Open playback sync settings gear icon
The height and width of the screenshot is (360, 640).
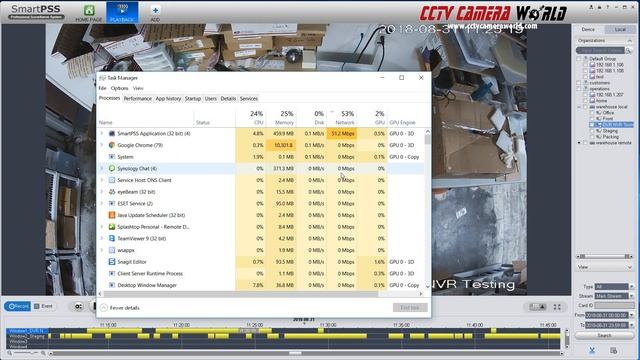[x=78, y=306]
